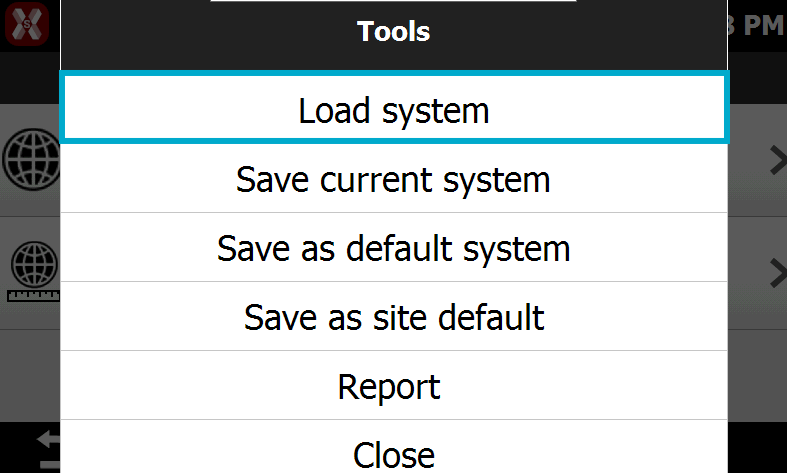This screenshot has height=473, width=787.
Task: Open the clock time display showing PM
Action: point(757,25)
